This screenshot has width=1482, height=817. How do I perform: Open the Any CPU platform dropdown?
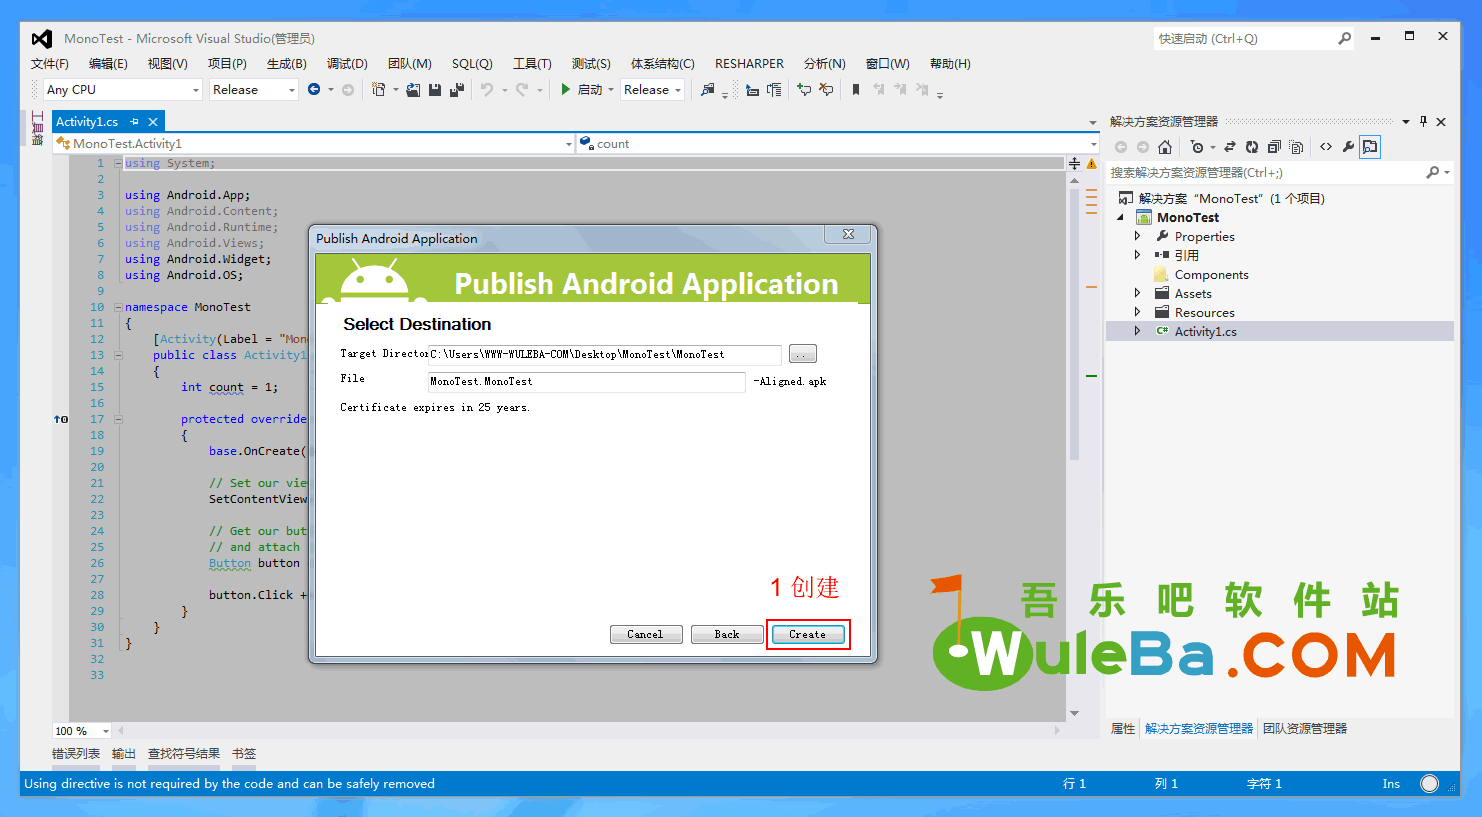pyautogui.click(x=123, y=90)
